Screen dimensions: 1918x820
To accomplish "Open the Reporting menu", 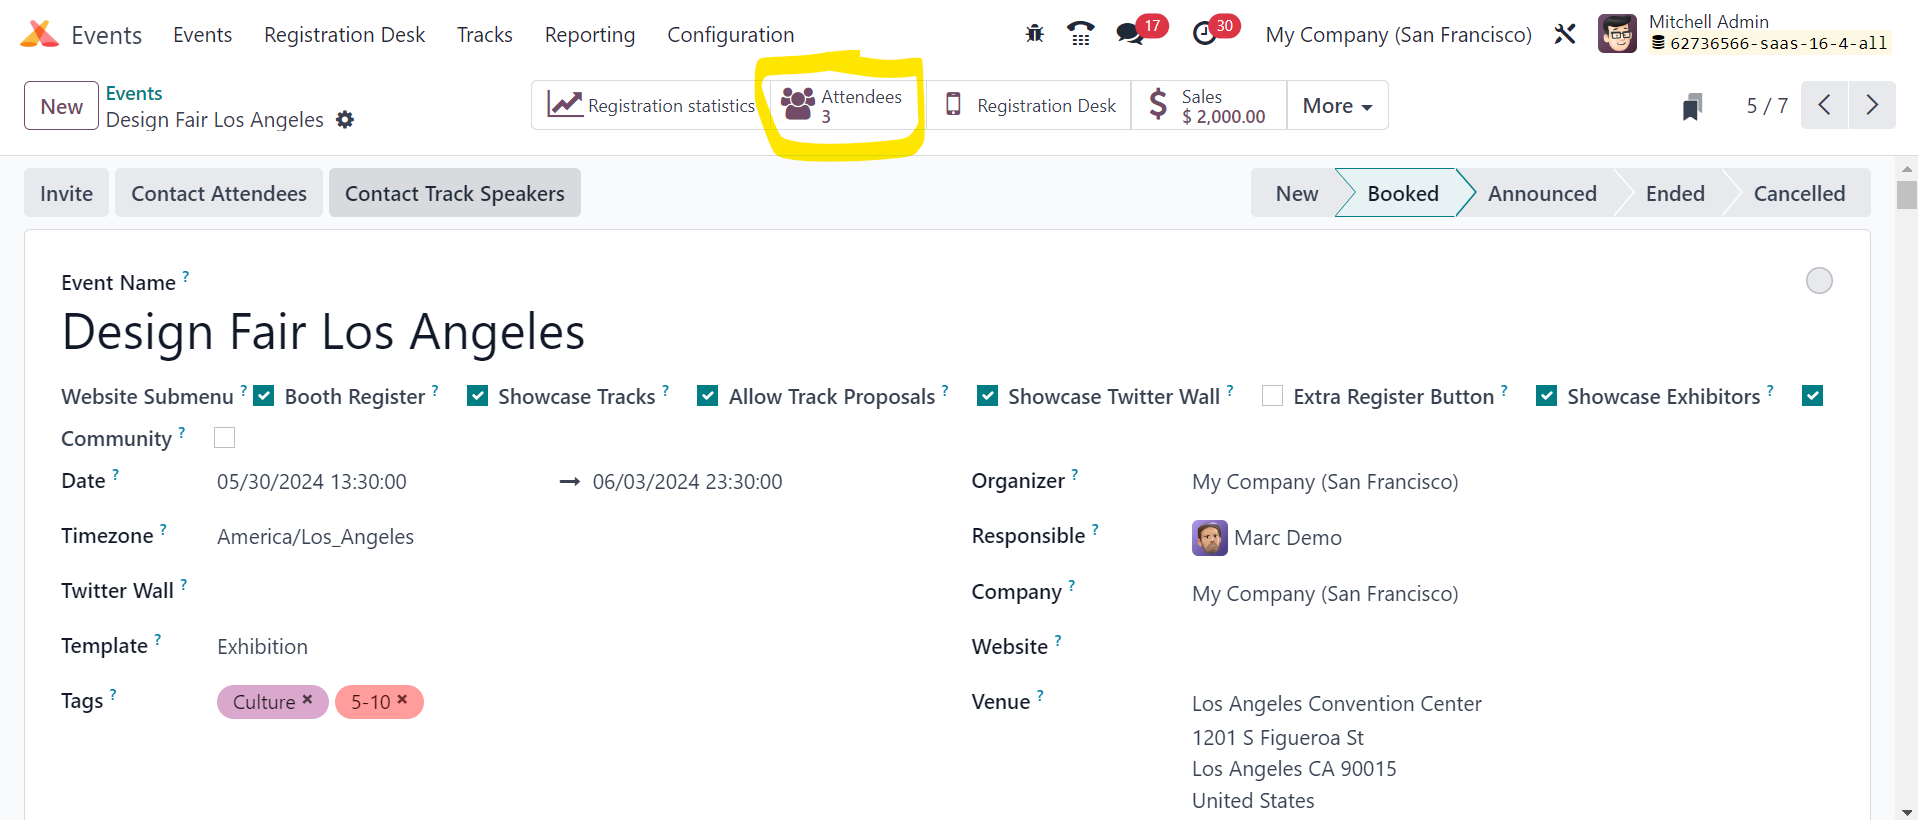I will [x=589, y=35].
